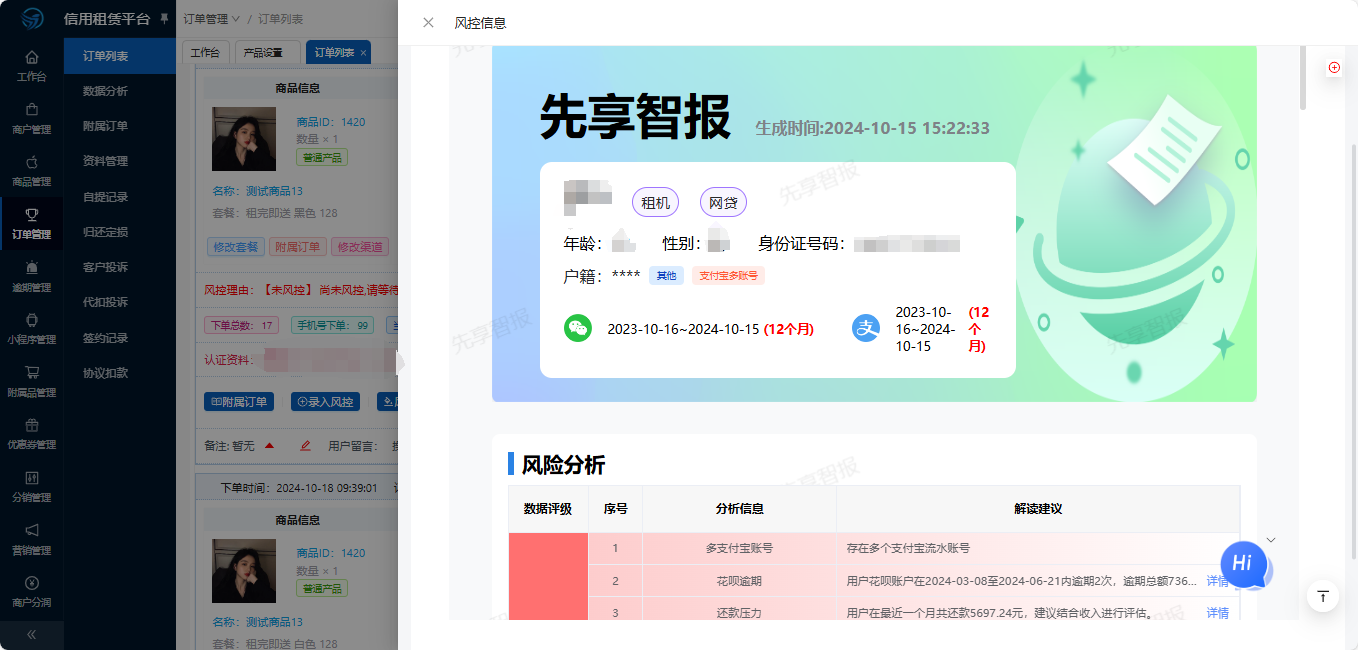The image size is (1358, 650).
Task: Open 逾期管理 in the sidebar
Action: tap(32, 276)
